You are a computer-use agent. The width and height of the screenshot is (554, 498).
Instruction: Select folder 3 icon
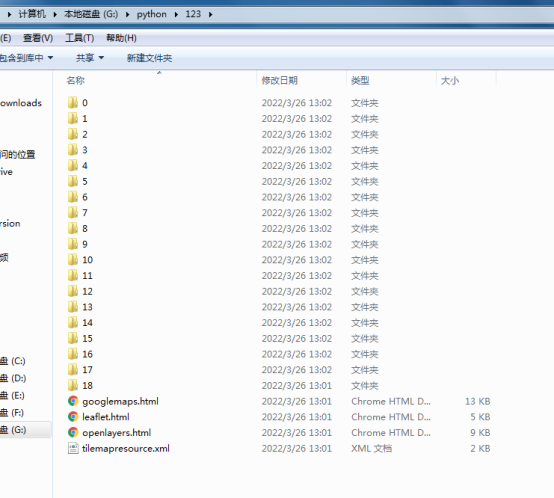[73, 150]
